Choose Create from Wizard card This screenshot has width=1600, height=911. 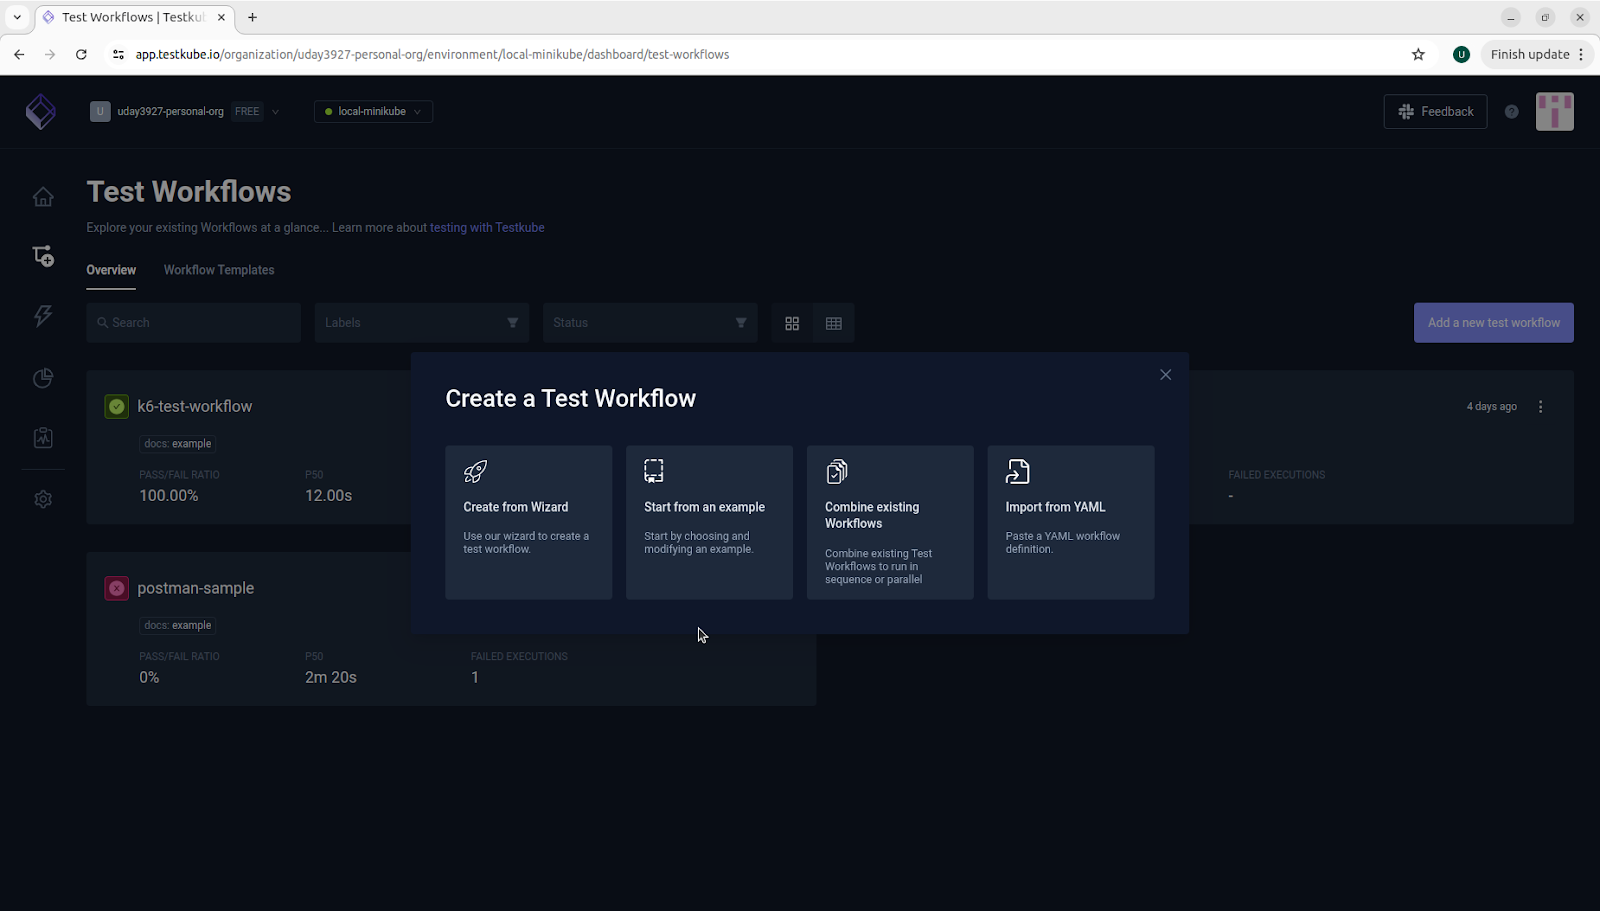528,523
